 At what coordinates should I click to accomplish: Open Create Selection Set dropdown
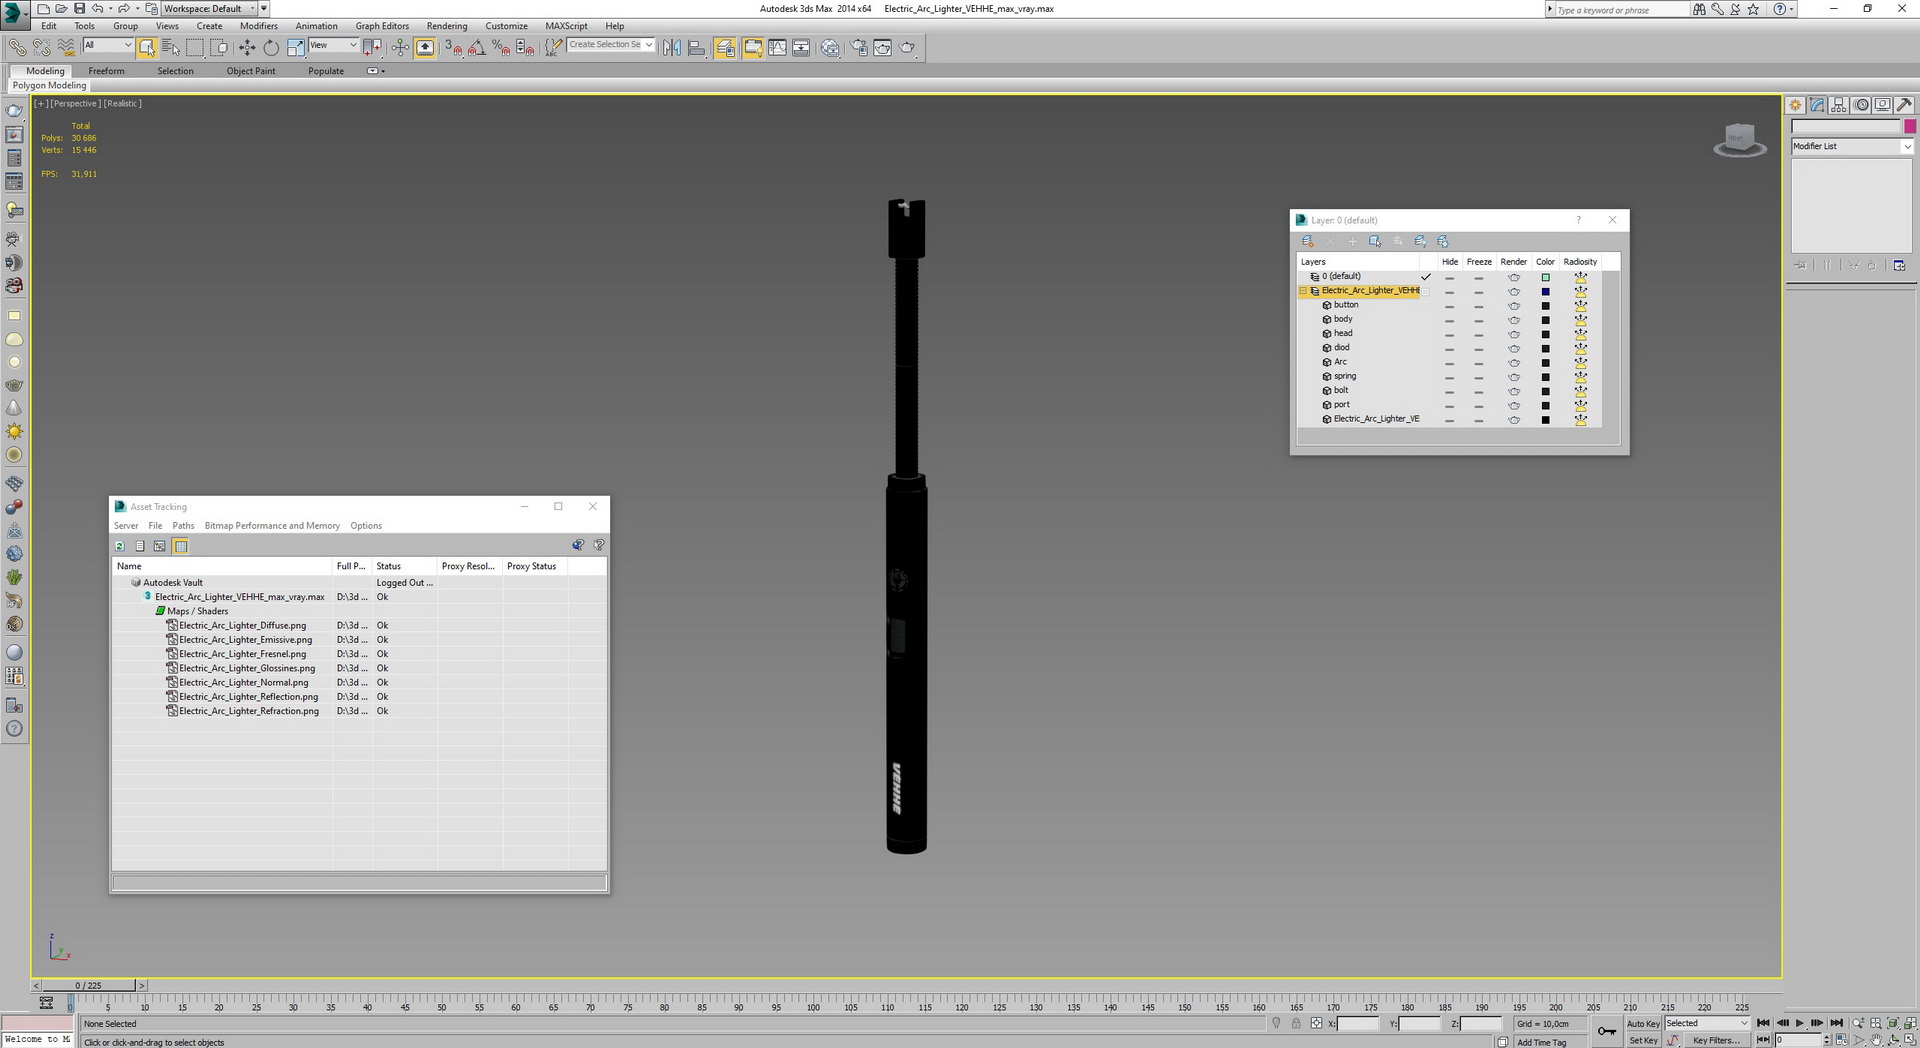coord(610,45)
